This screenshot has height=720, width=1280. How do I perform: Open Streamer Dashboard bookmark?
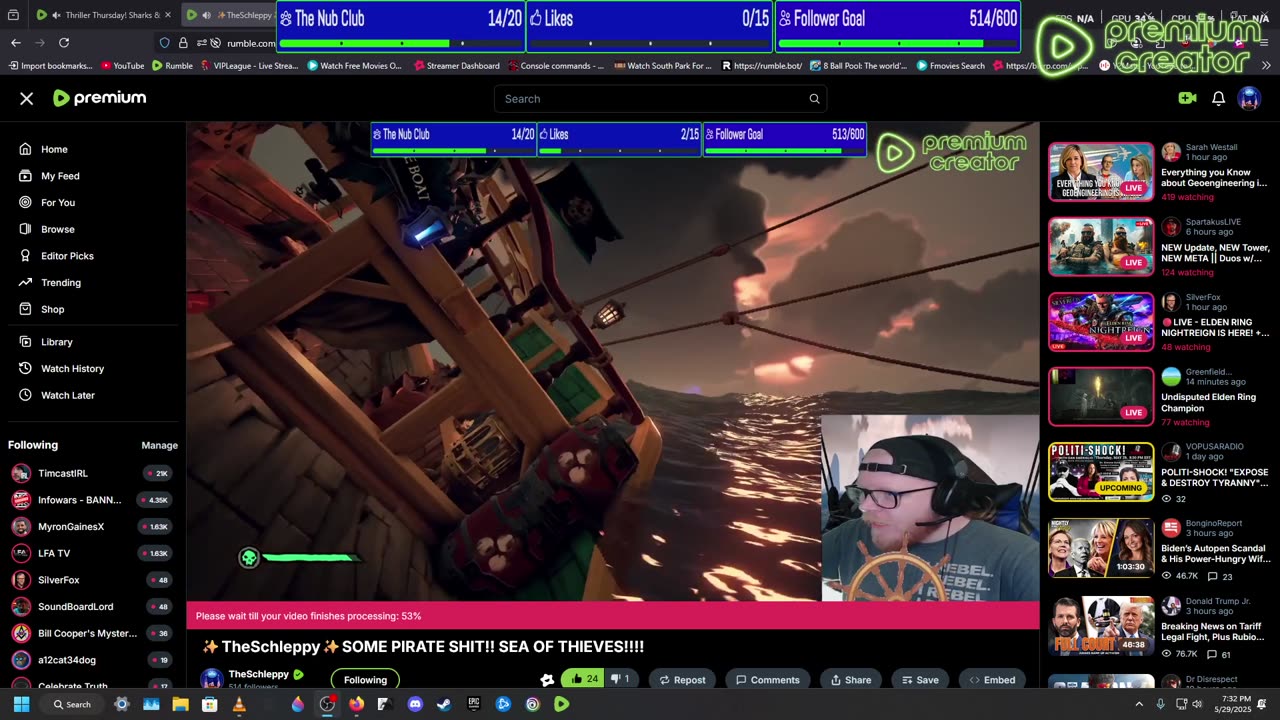[x=456, y=66]
